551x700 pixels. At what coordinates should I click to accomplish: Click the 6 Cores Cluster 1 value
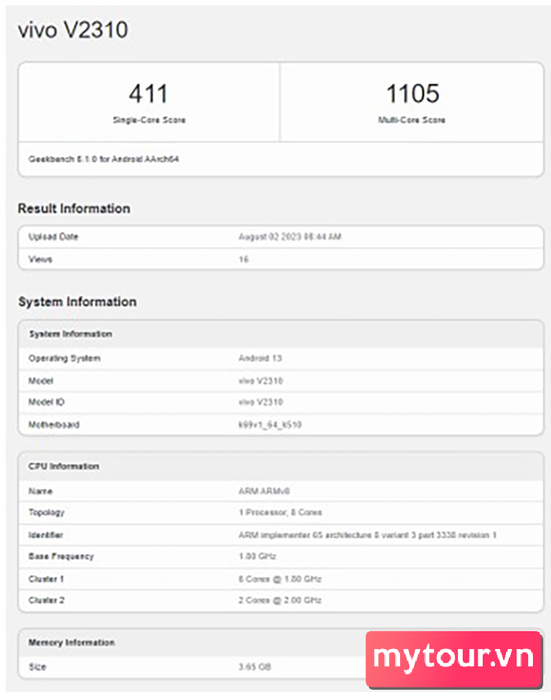(280, 579)
